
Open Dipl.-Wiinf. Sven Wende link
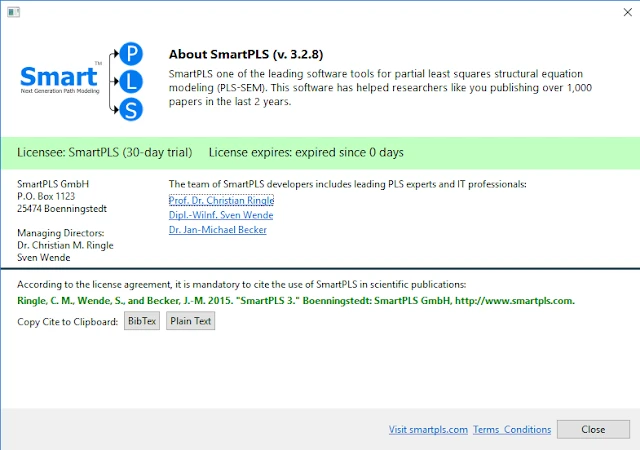(221, 215)
